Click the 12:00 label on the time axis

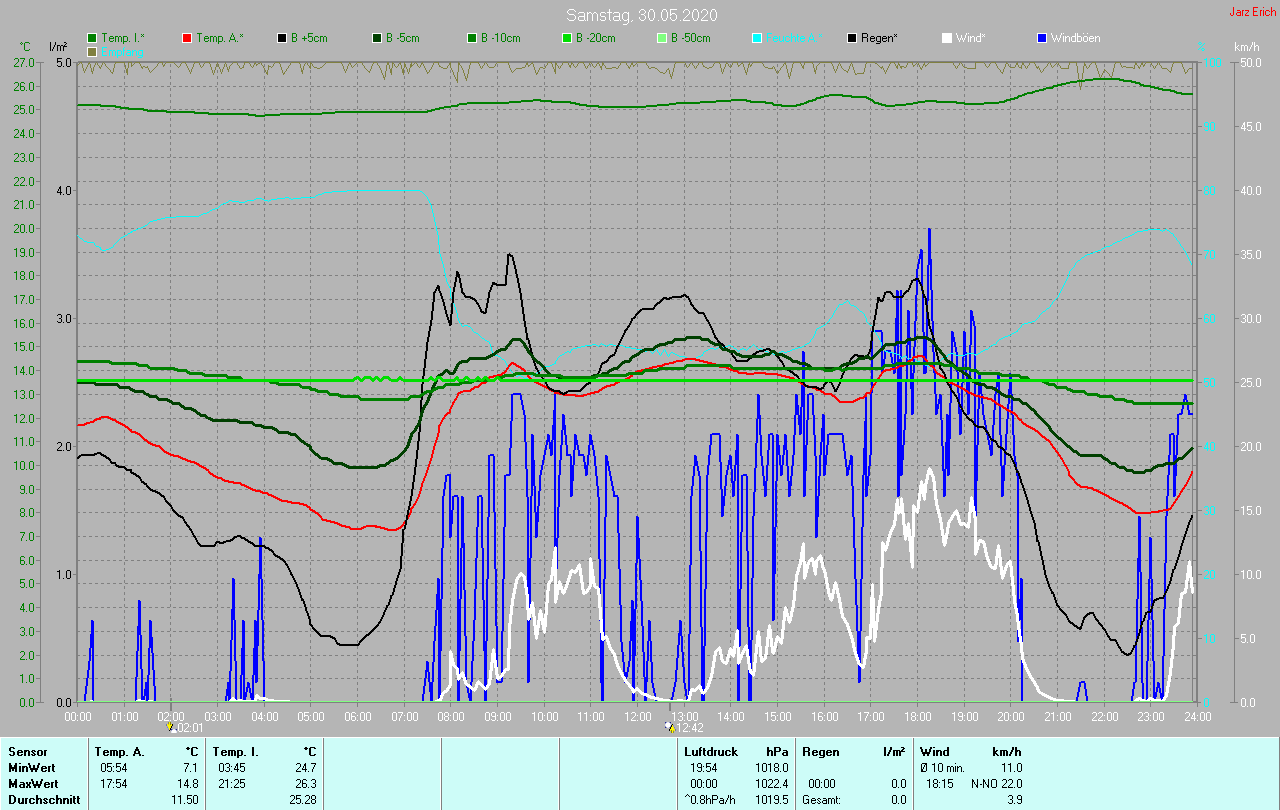tap(637, 717)
